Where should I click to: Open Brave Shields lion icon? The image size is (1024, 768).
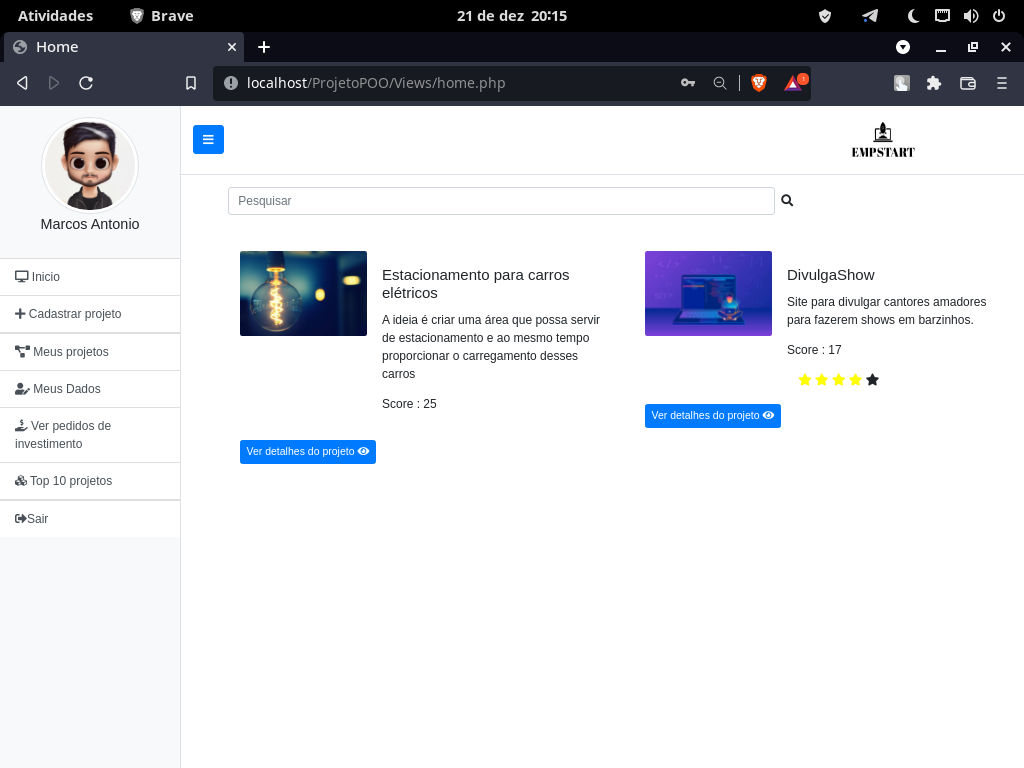[x=758, y=83]
